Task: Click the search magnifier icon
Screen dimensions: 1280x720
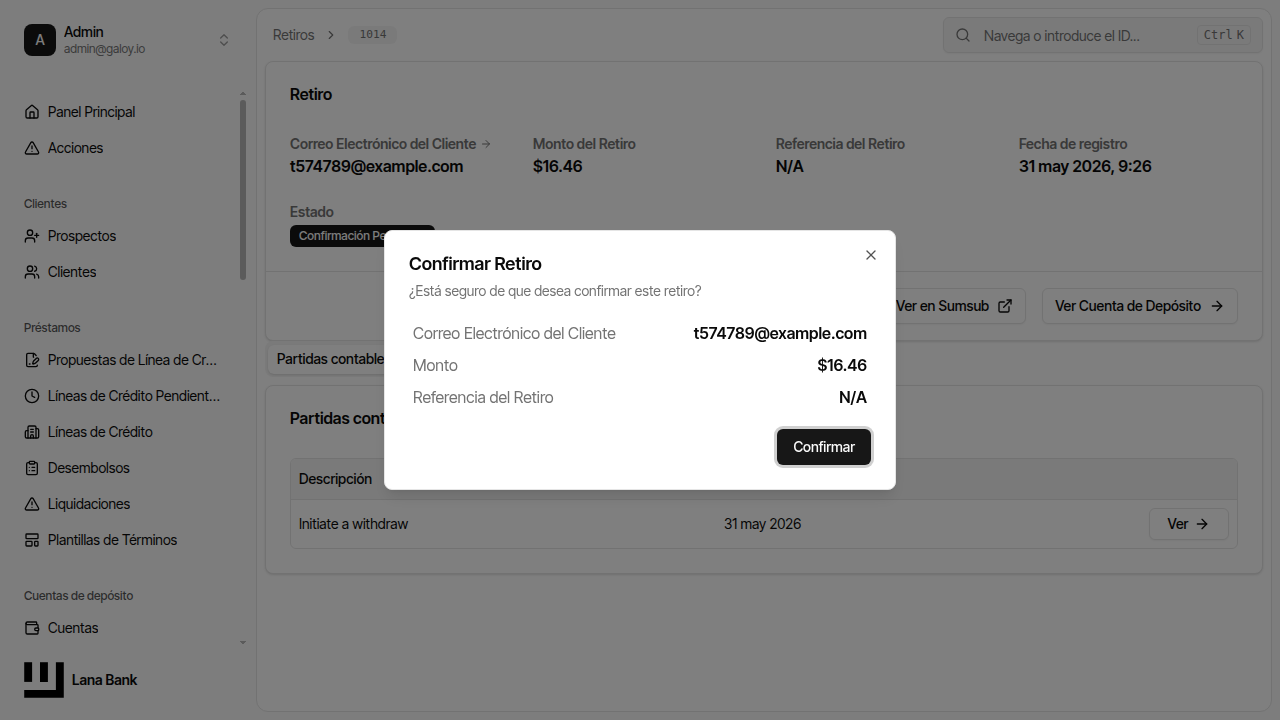Action: (963, 35)
